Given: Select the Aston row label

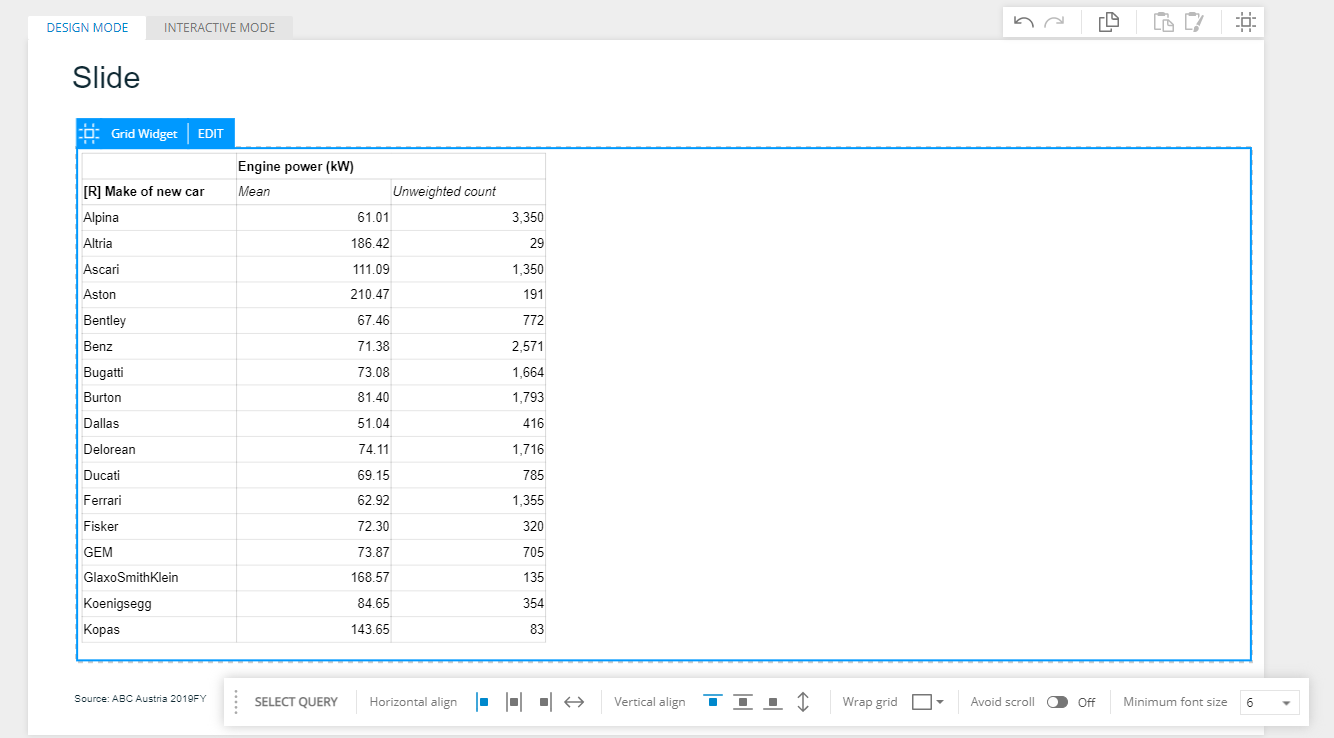Looking at the screenshot, I should [100, 294].
